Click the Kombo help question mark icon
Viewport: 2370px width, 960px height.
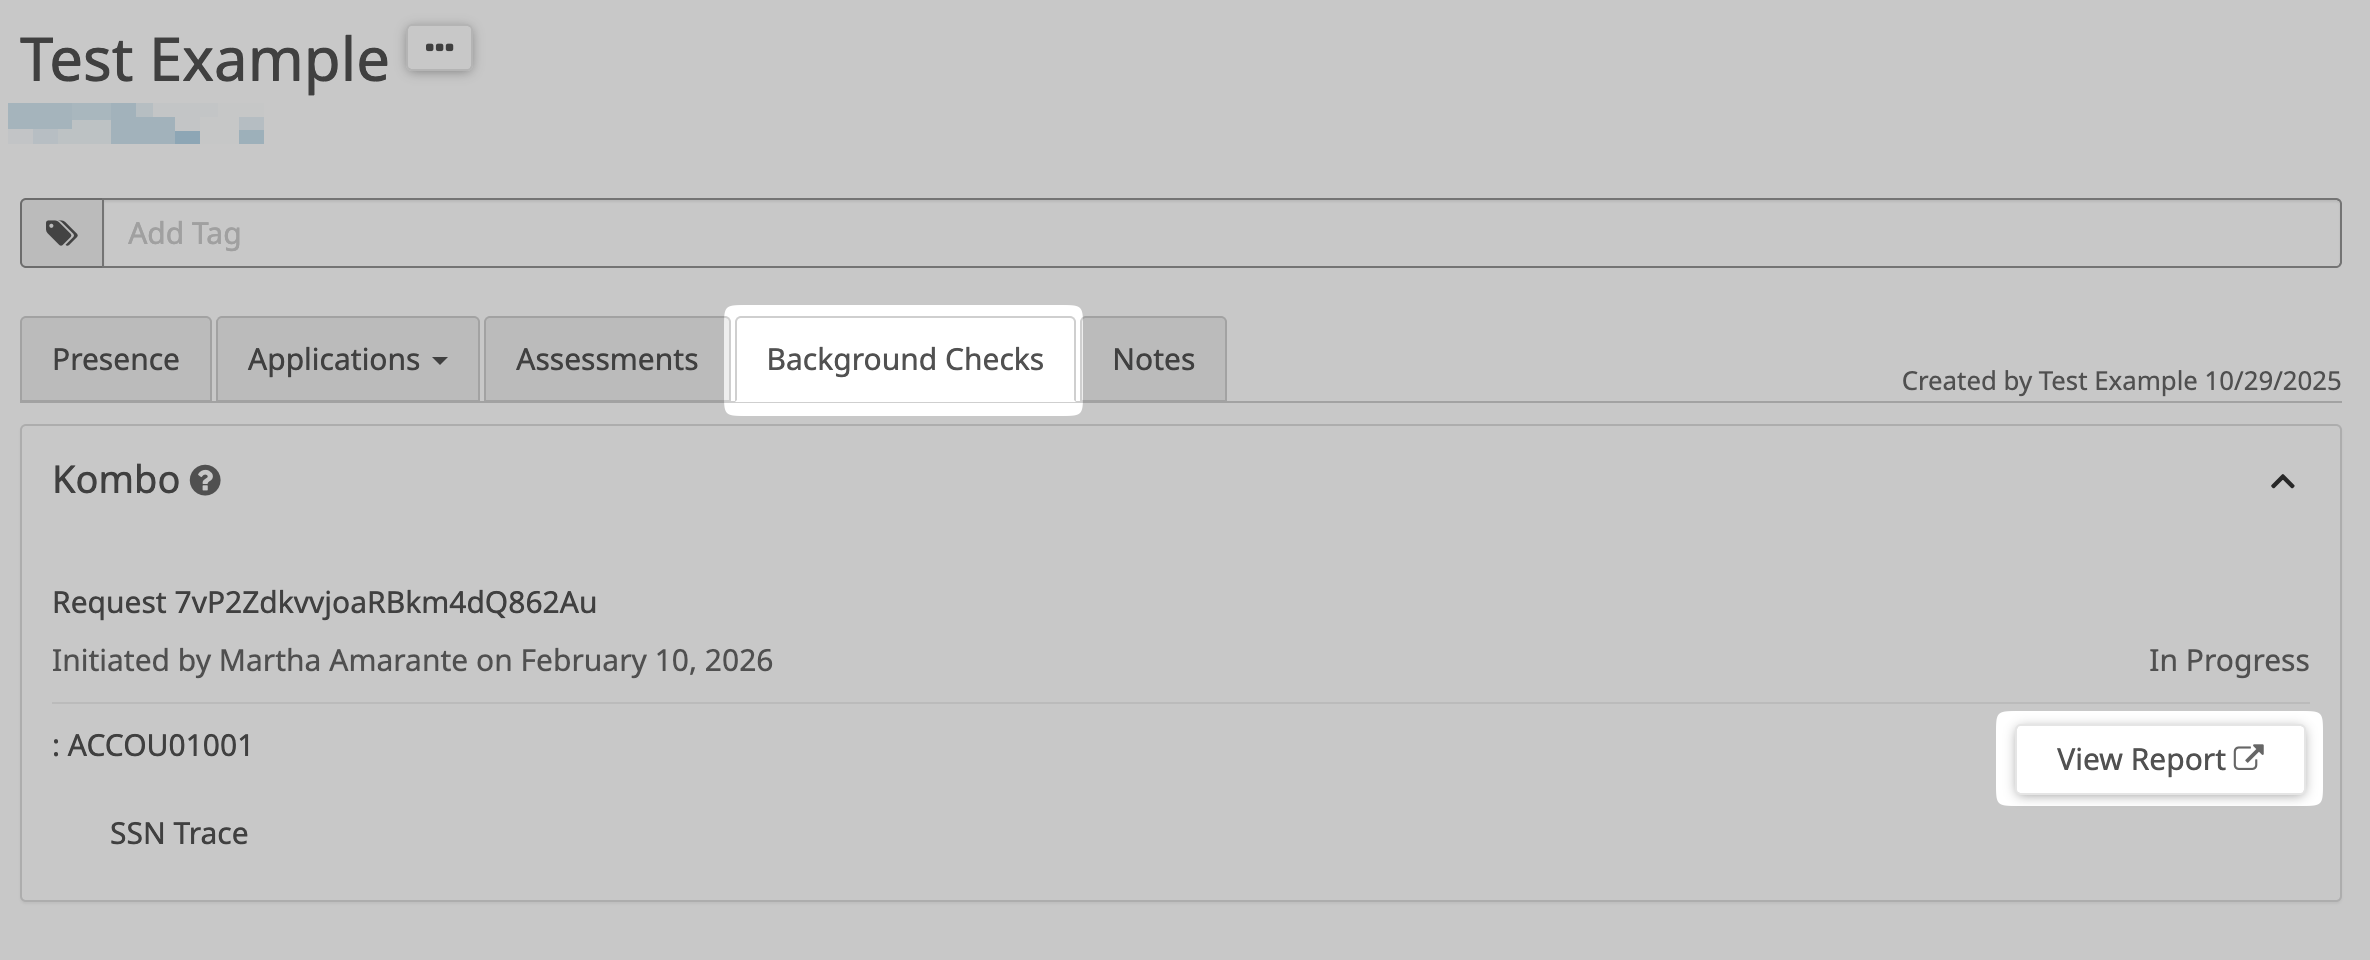point(205,481)
